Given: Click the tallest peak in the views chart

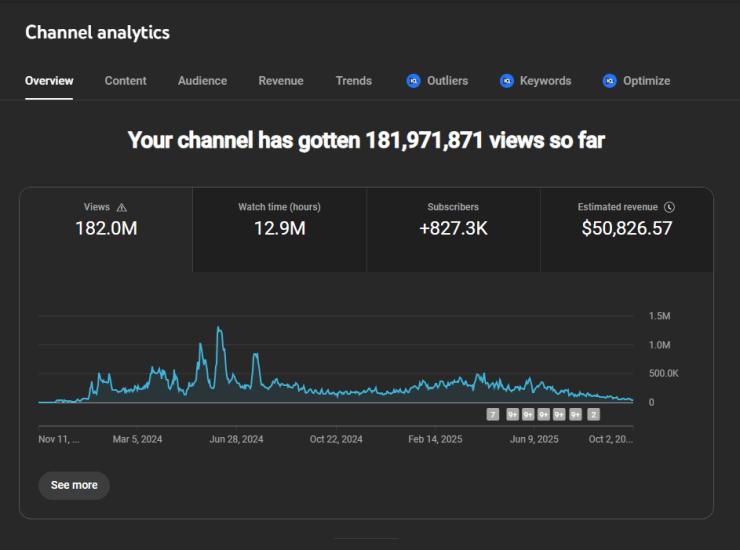Looking at the screenshot, I should point(218,329).
